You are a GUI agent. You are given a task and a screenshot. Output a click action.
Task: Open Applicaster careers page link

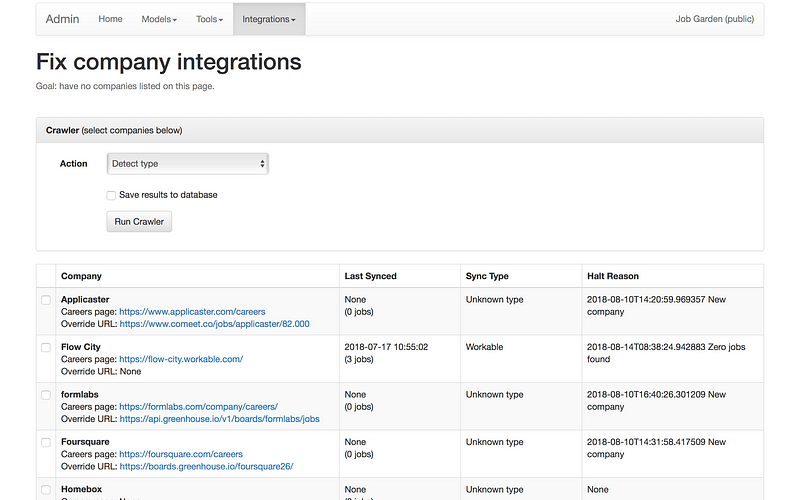click(x=192, y=312)
